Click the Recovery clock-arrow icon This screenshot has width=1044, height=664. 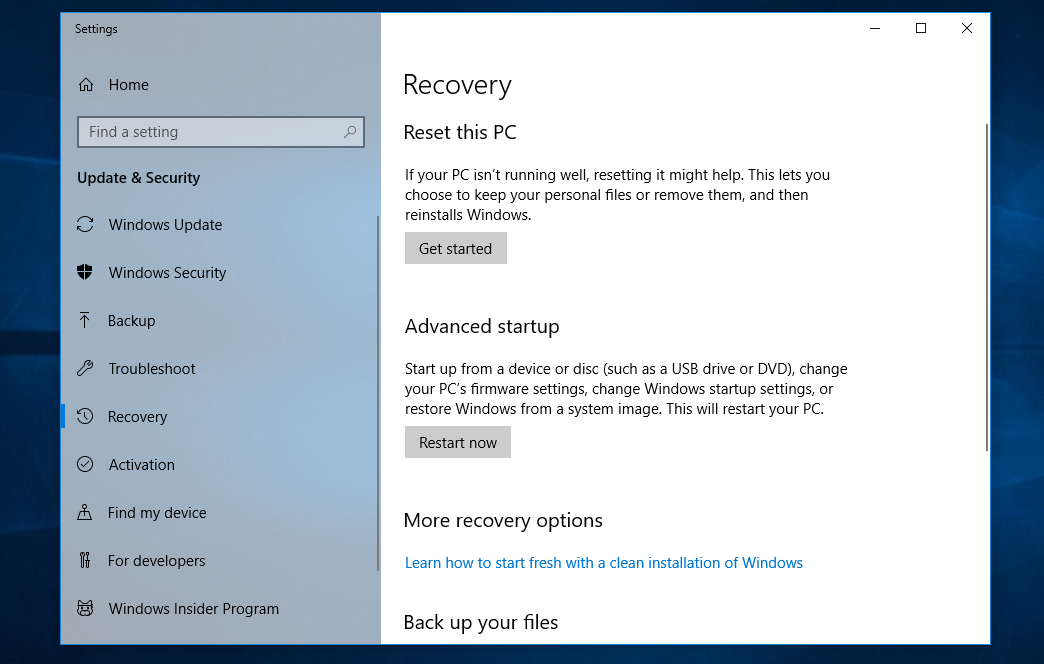point(85,417)
